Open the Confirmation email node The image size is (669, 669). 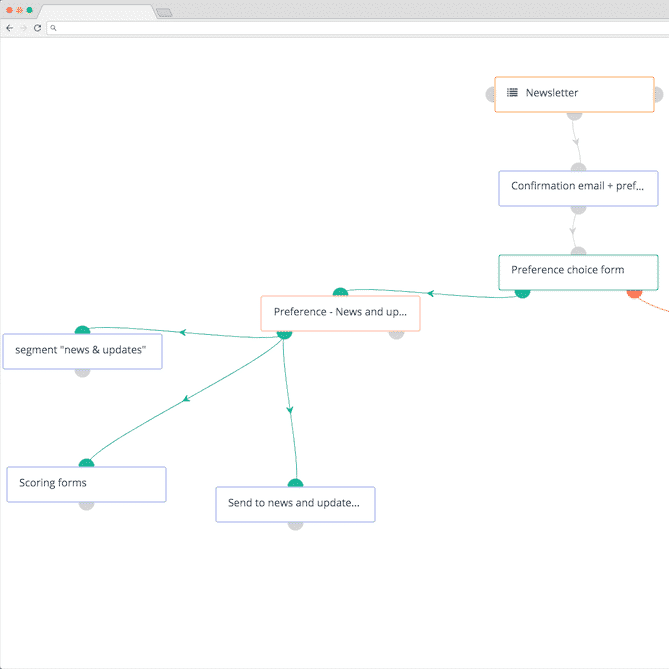pos(578,188)
